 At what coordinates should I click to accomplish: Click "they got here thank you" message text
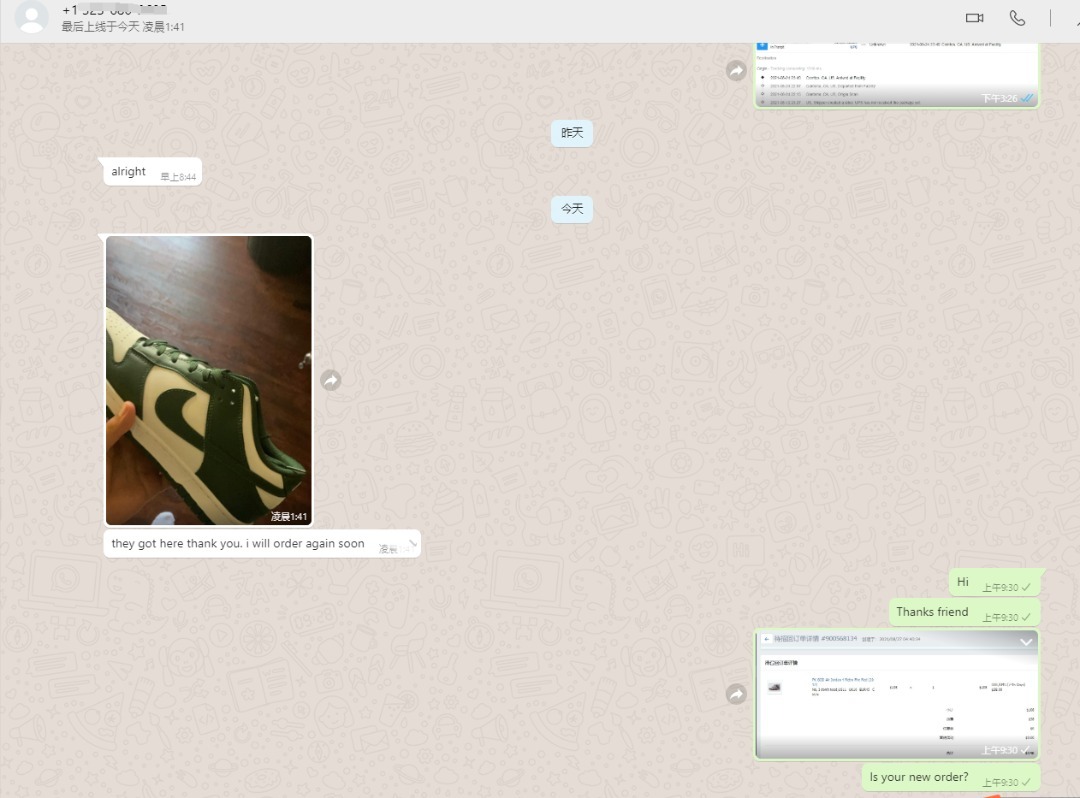coord(238,544)
